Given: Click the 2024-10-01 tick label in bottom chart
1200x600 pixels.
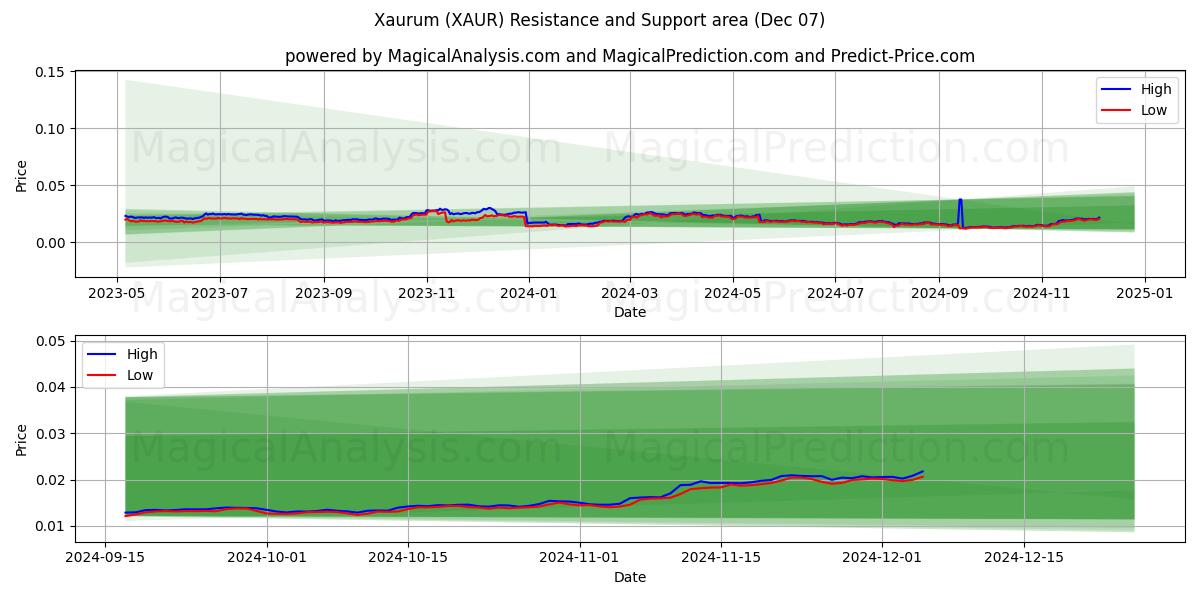Looking at the screenshot, I should [267, 559].
